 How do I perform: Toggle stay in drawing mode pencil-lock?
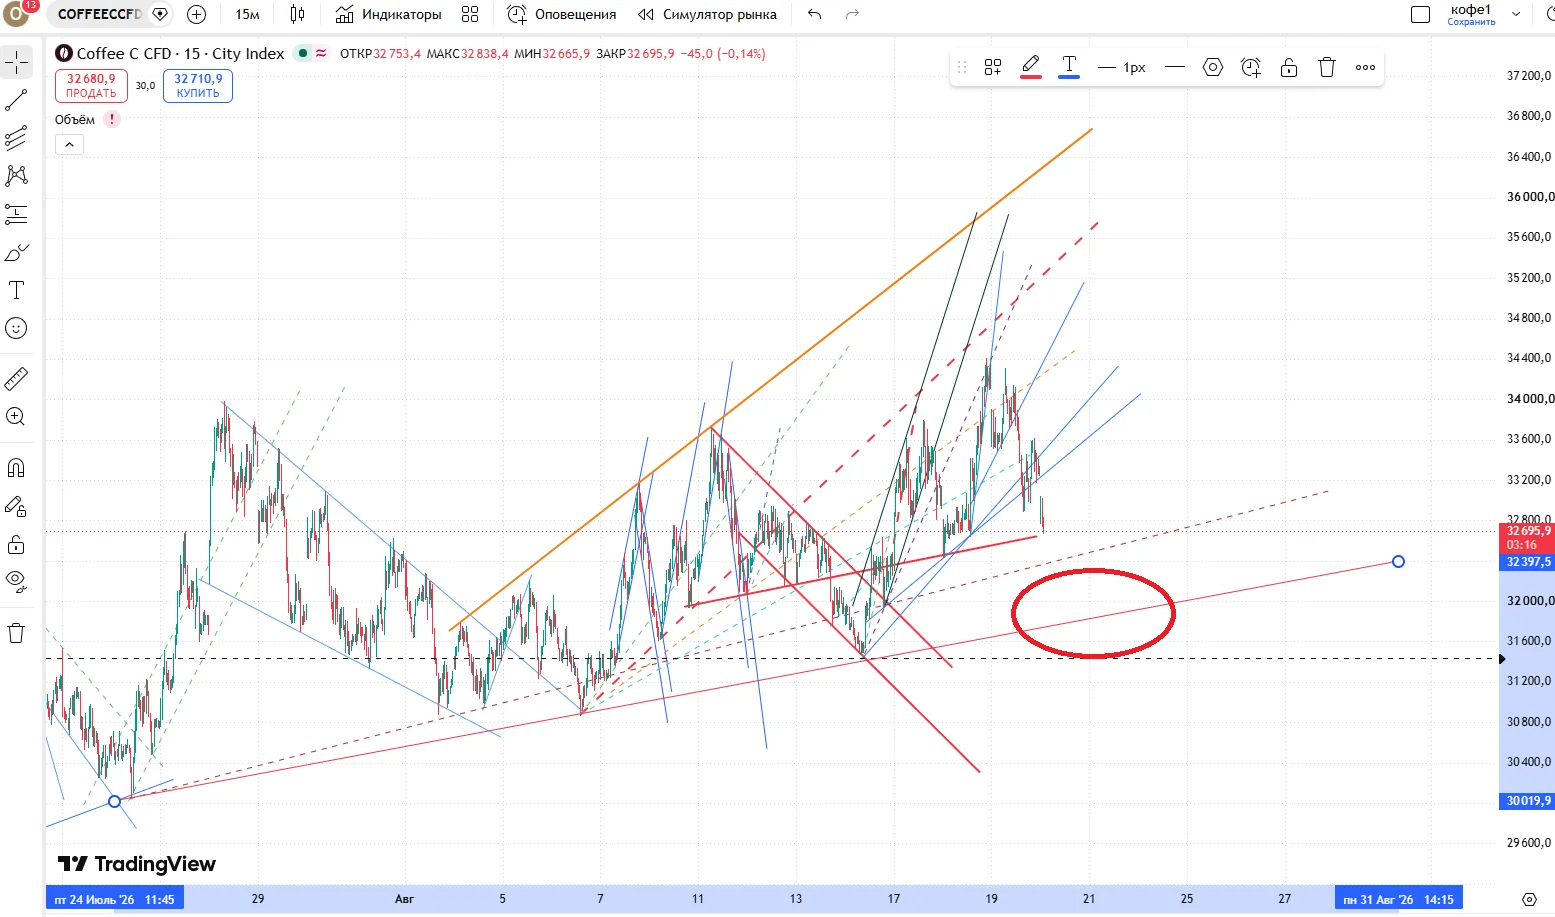coord(16,506)
